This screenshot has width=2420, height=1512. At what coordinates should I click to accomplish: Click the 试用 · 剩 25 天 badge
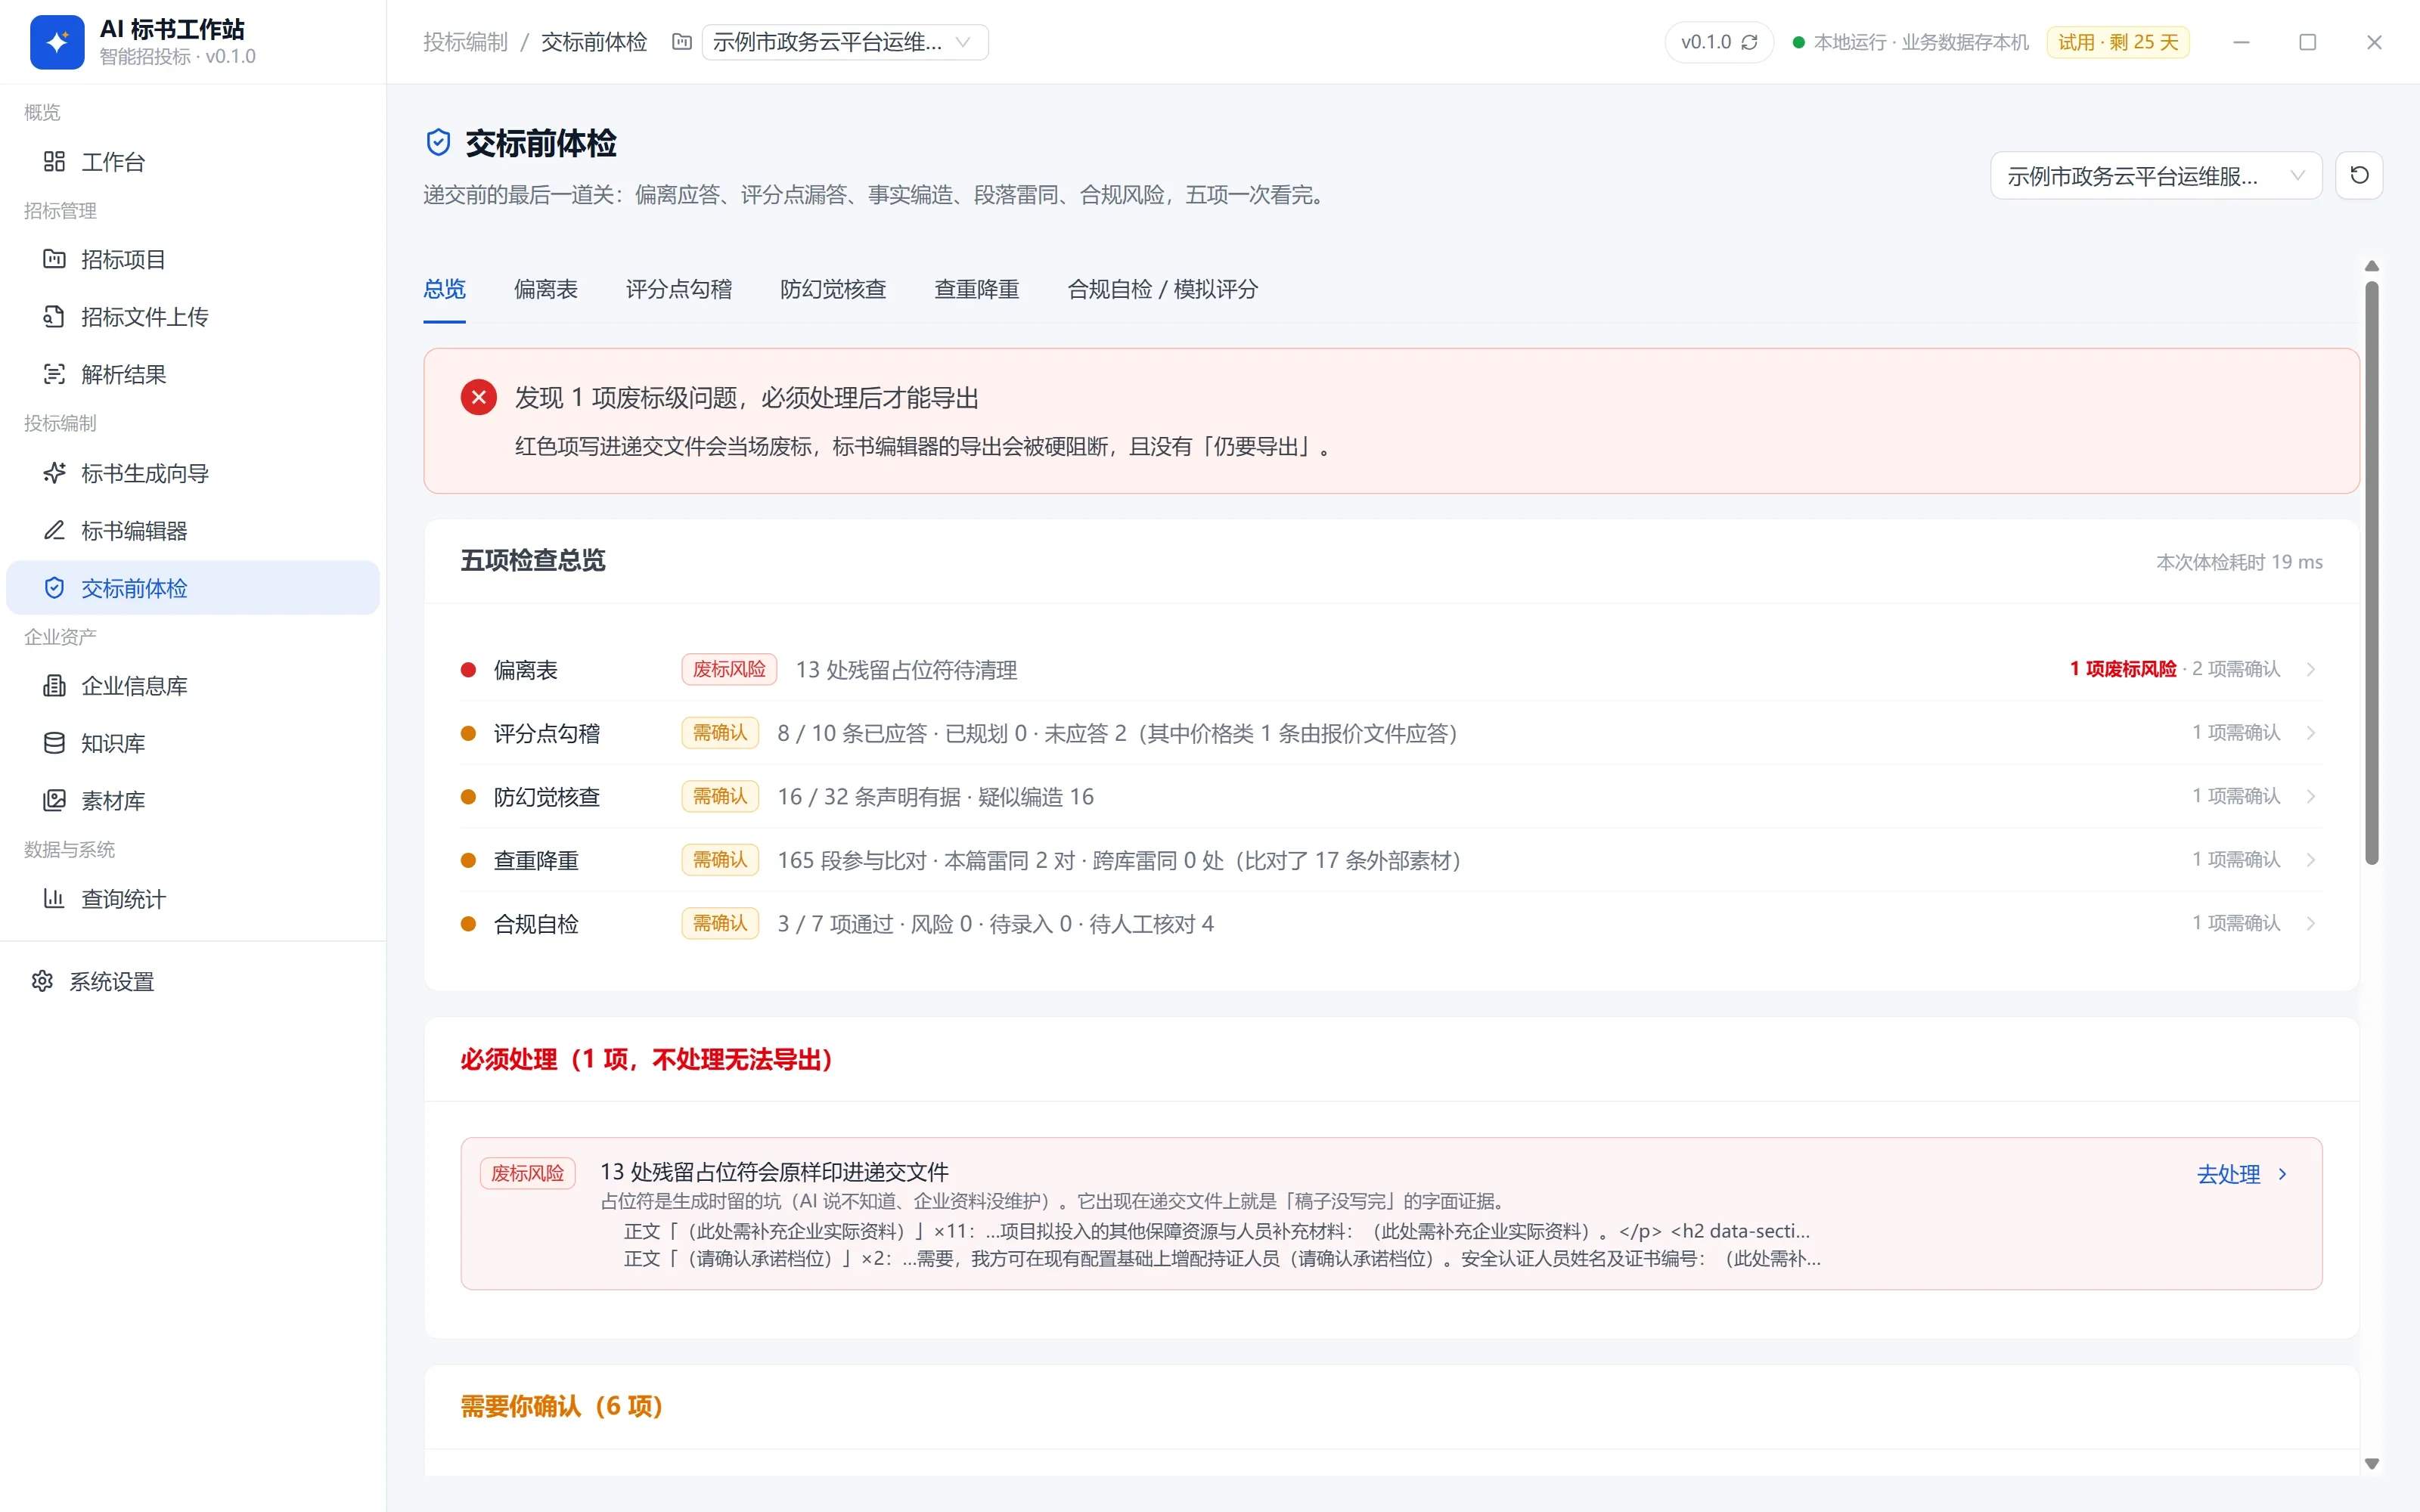click(2118, 42)
